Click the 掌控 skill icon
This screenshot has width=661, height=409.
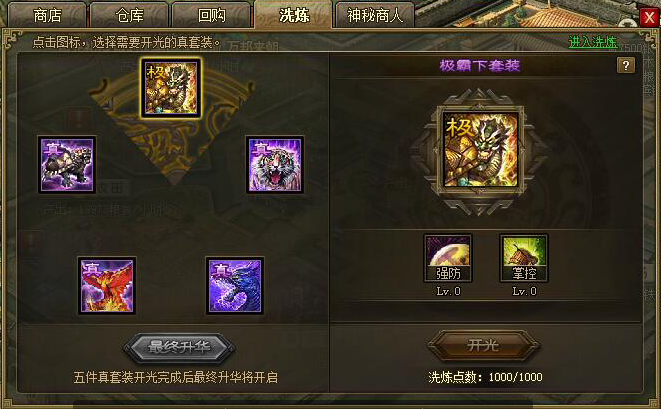(524, 258)
